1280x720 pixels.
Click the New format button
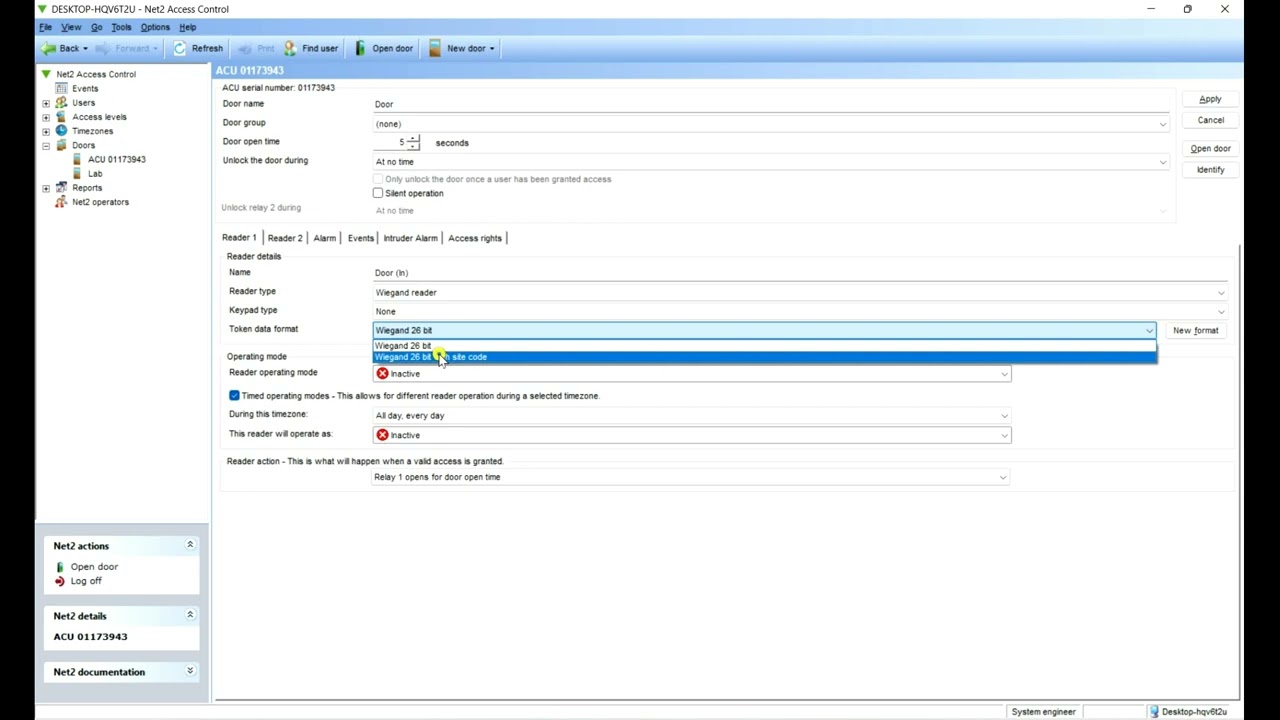coord(1195,330)
